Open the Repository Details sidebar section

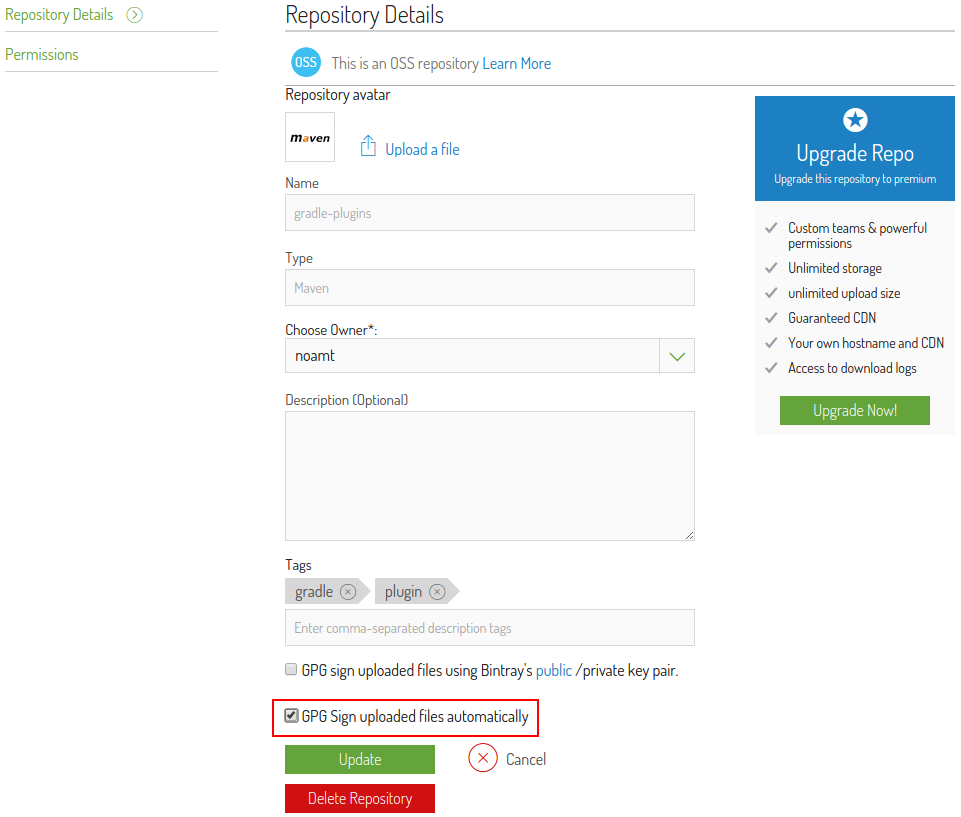[59, 15]
